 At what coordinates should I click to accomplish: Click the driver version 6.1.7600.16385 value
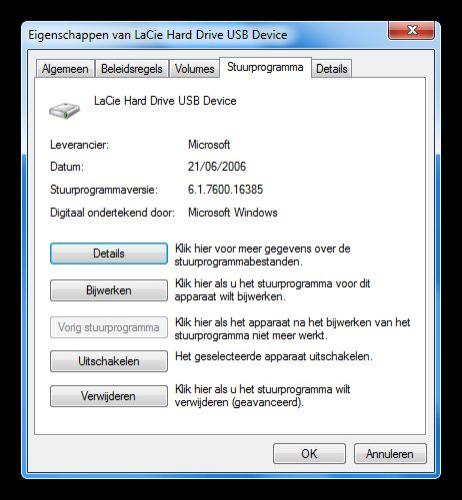(225, 189)
